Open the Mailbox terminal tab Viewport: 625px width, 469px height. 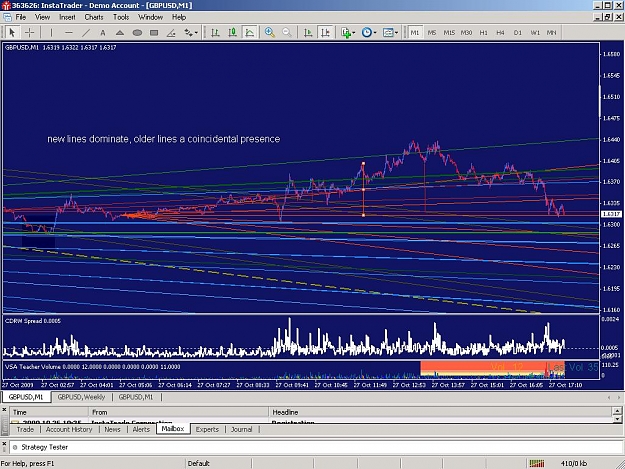point(173,429)
